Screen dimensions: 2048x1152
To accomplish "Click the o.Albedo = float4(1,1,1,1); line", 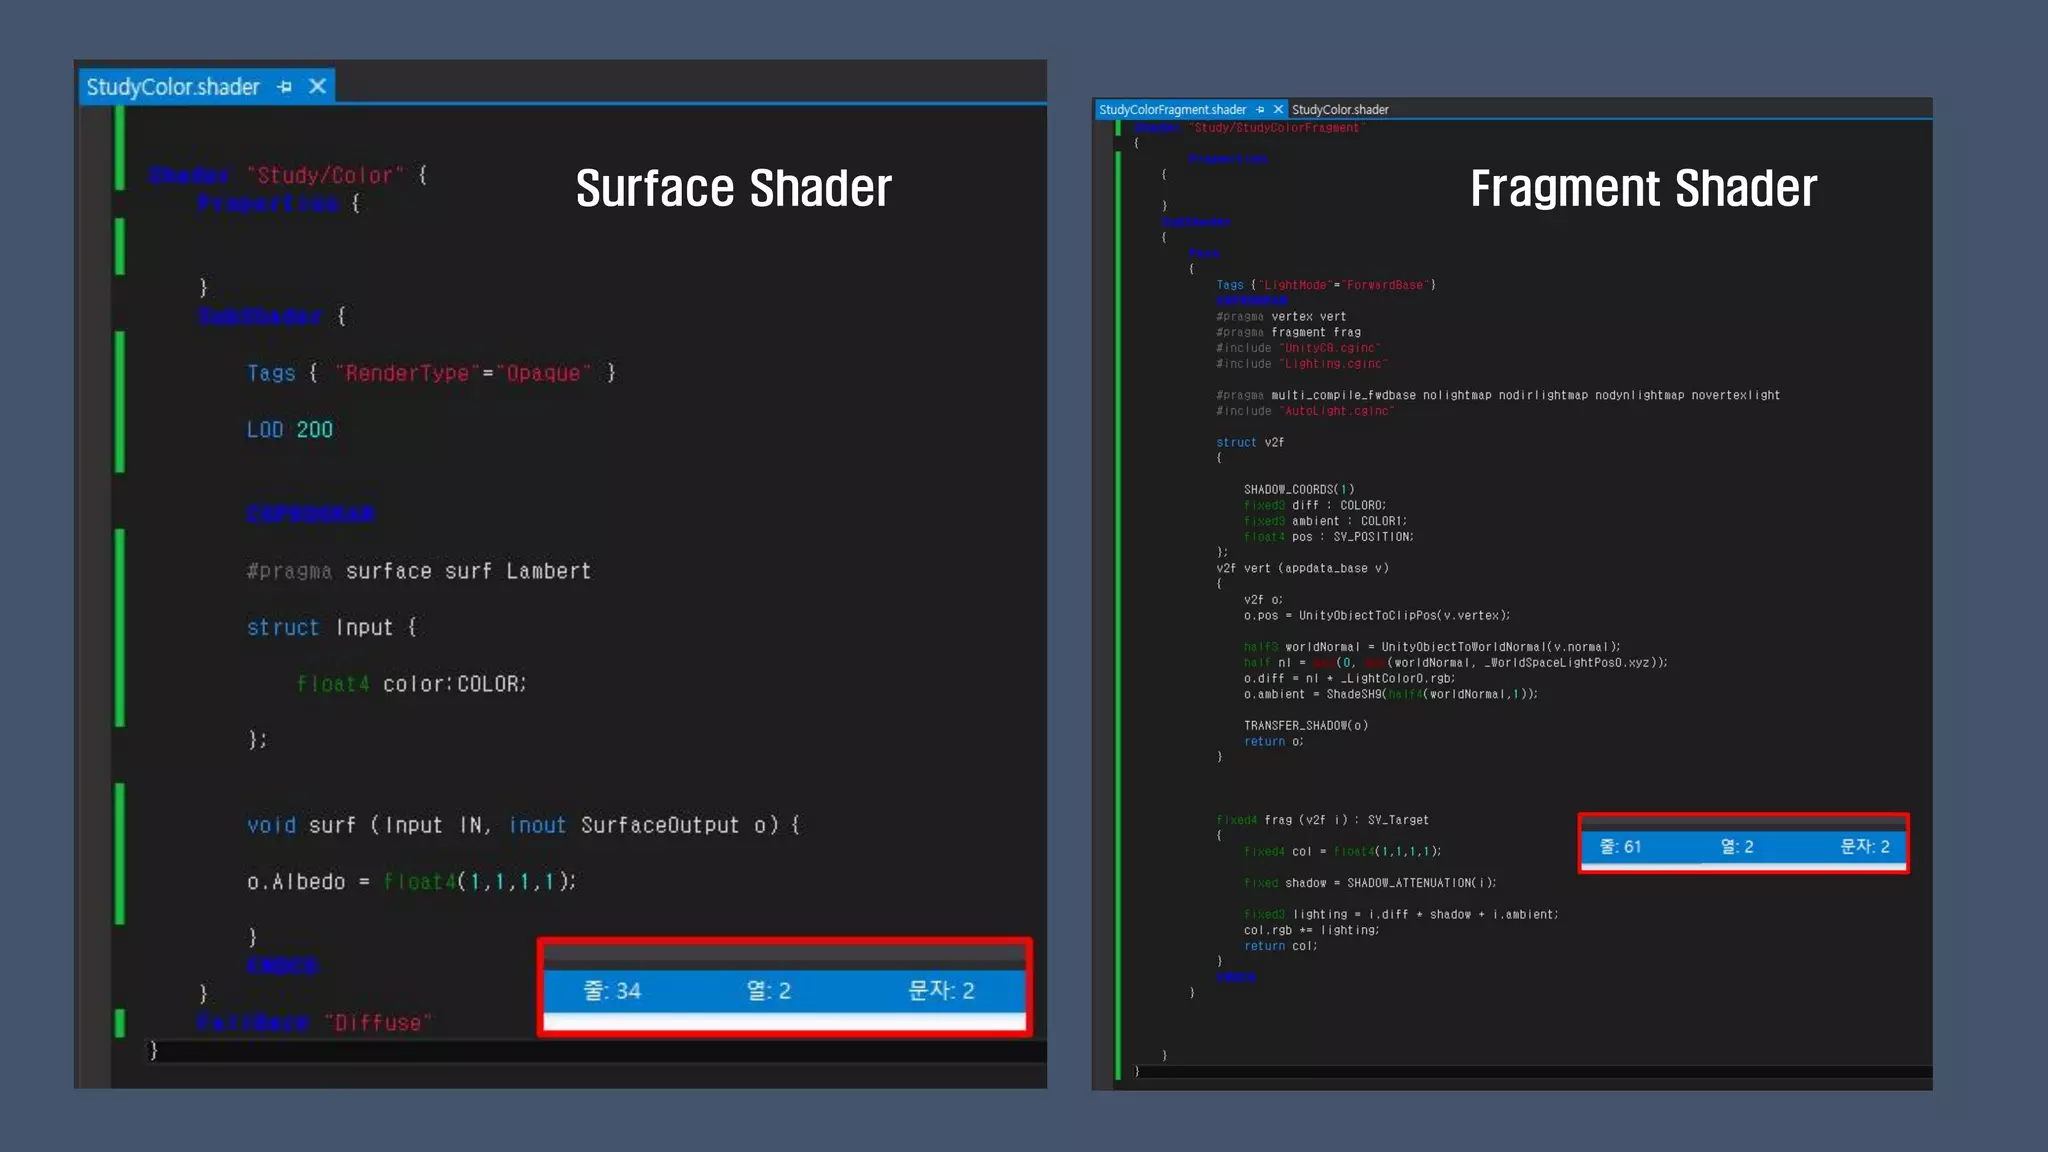I will coord(411,882).
